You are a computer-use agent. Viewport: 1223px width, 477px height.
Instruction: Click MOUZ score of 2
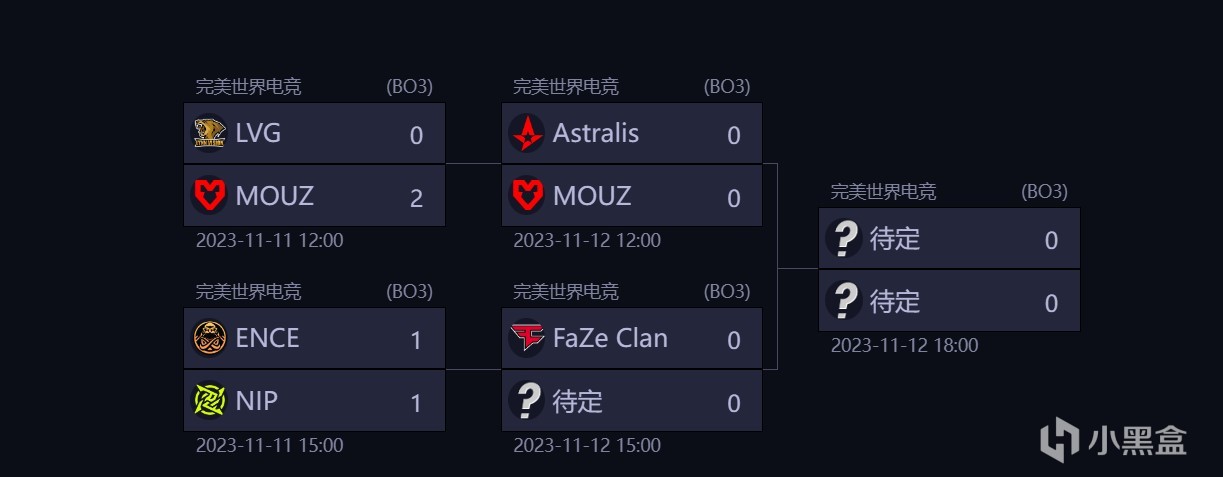point(416,198)
